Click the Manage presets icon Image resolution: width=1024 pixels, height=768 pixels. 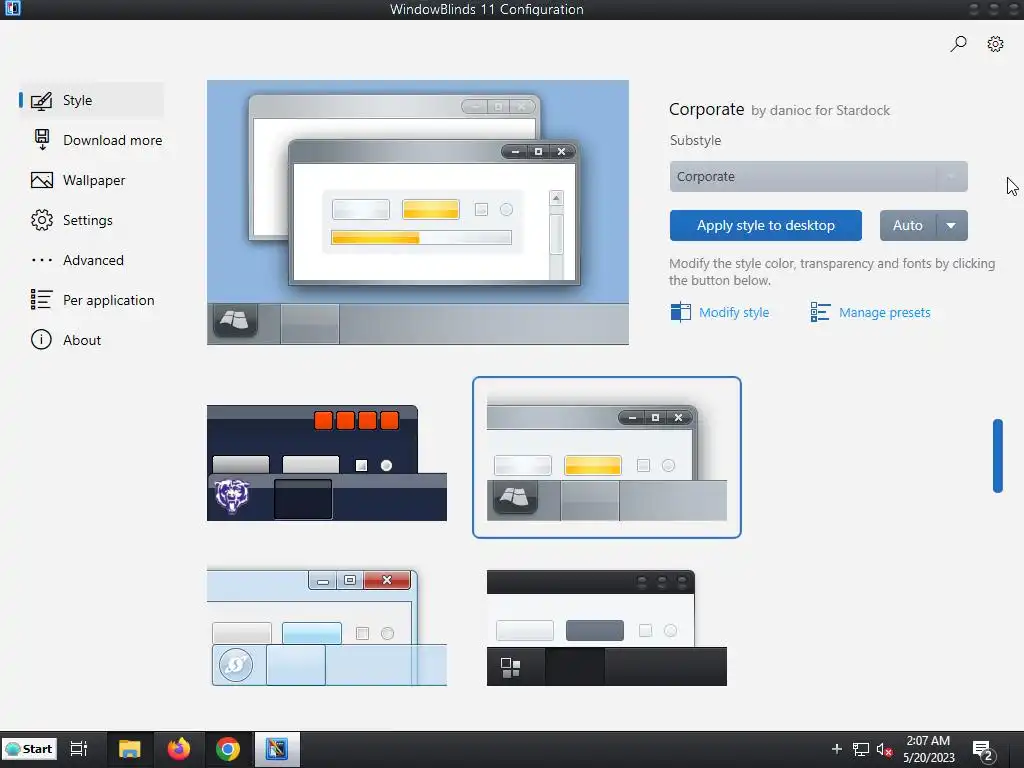[820, 312]
